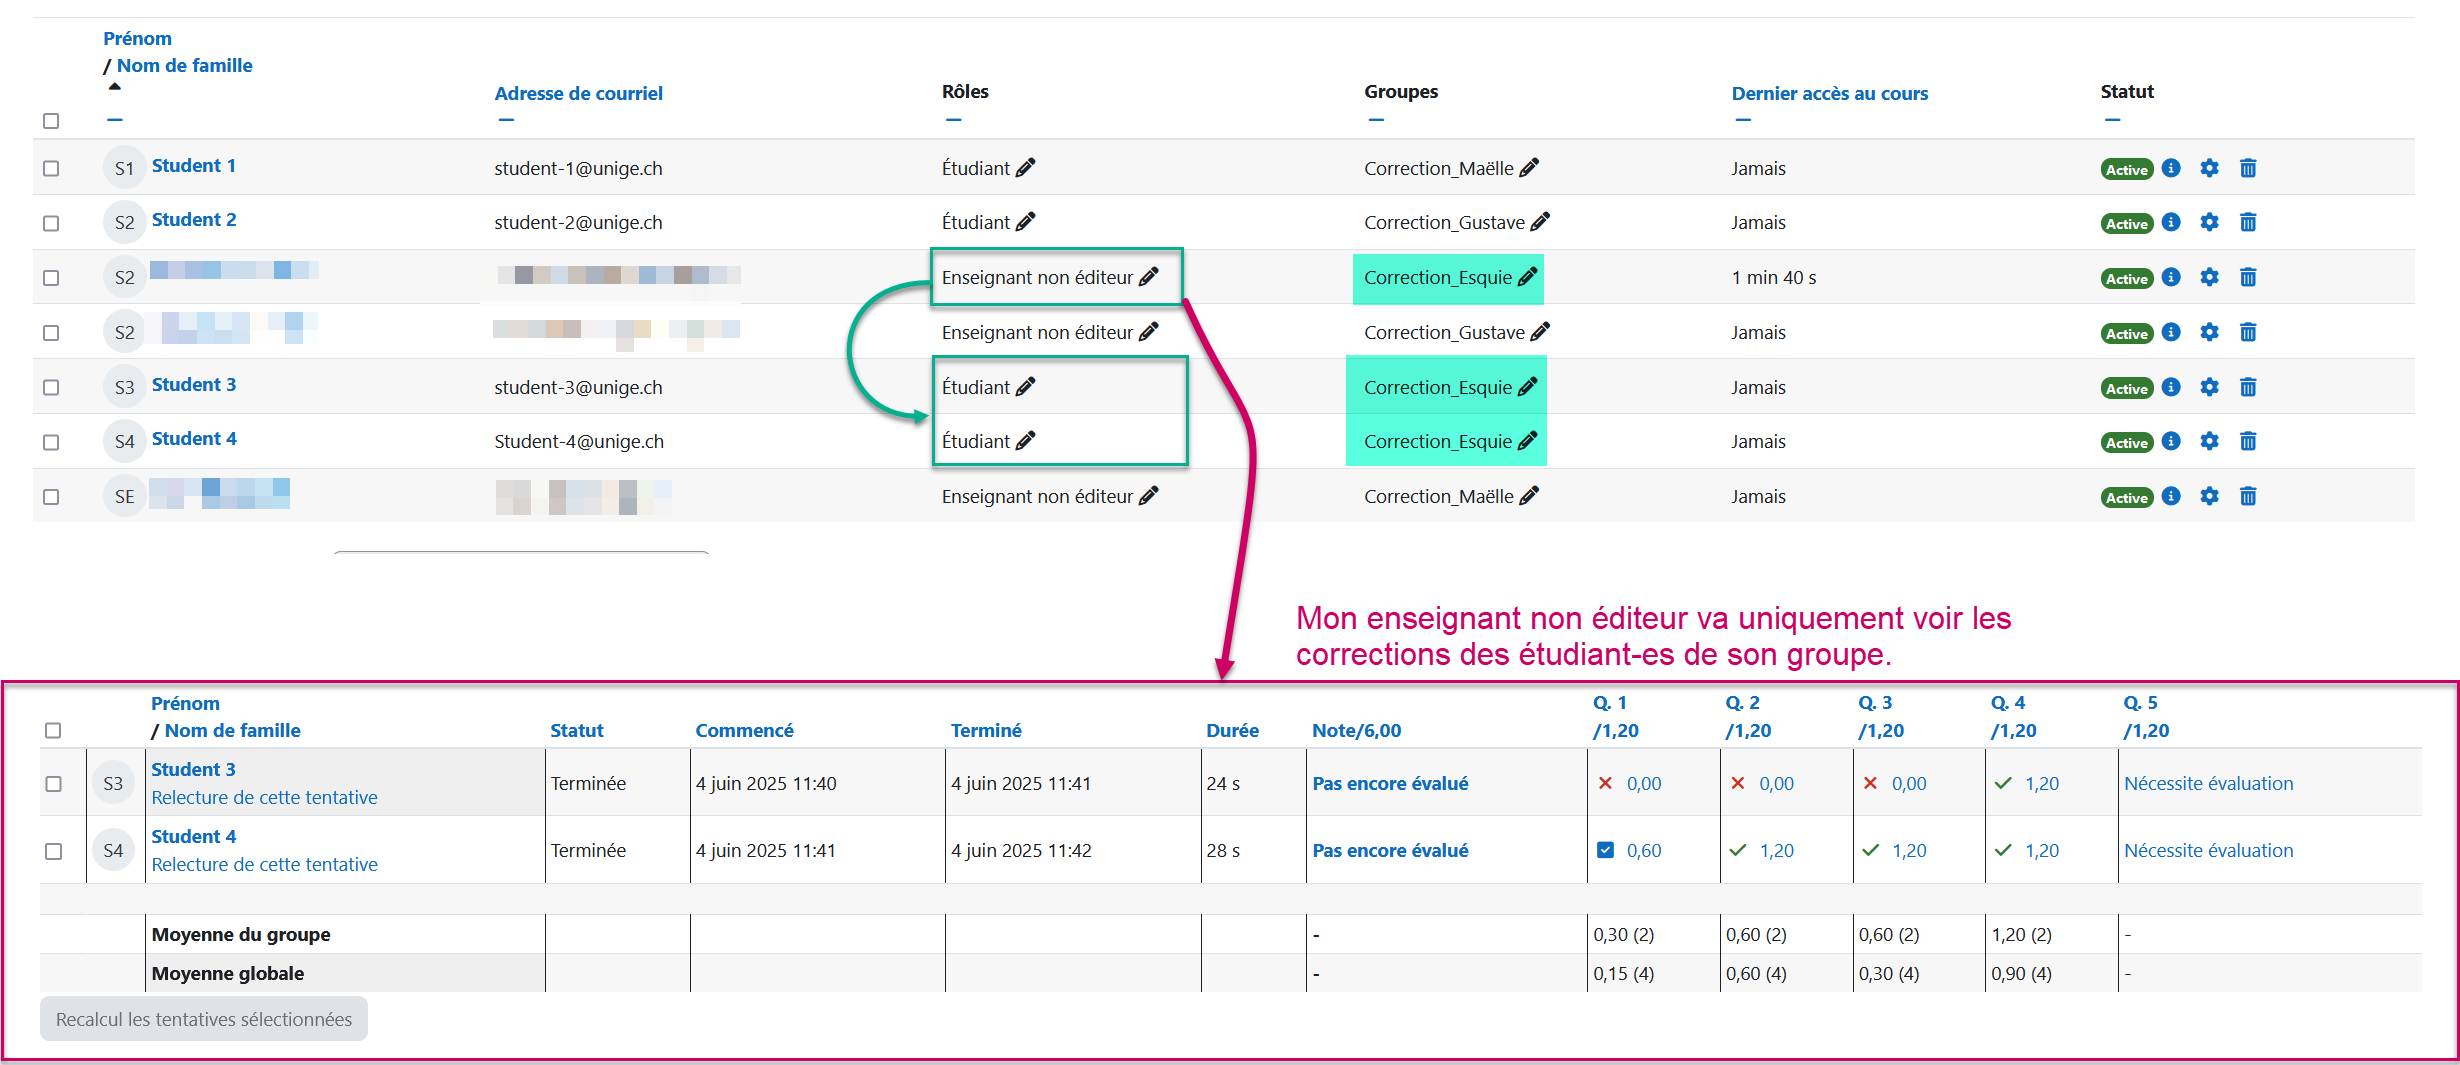This screenshot has height=1065, width=2460.
Task: Click 'Recalcul les tentatives sélectionnées' button
Action: (204, 1019)
